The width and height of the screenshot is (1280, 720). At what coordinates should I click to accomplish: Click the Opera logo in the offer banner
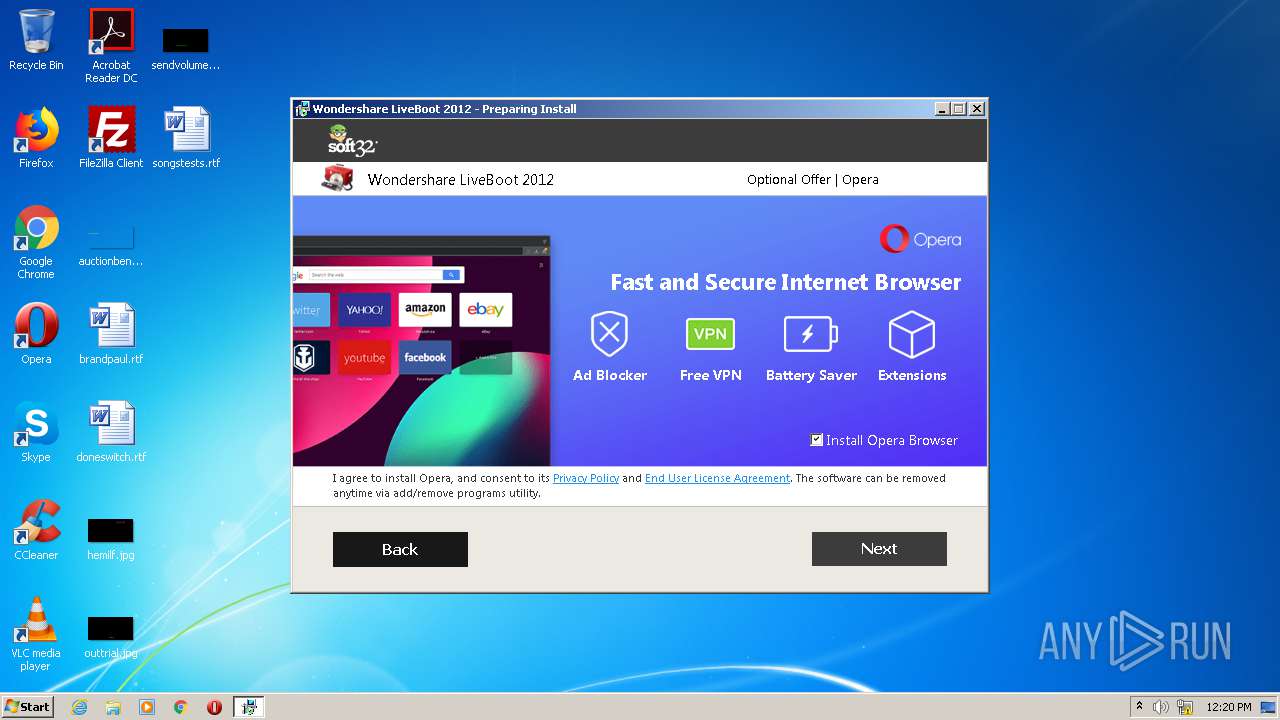tap(920, 239)
